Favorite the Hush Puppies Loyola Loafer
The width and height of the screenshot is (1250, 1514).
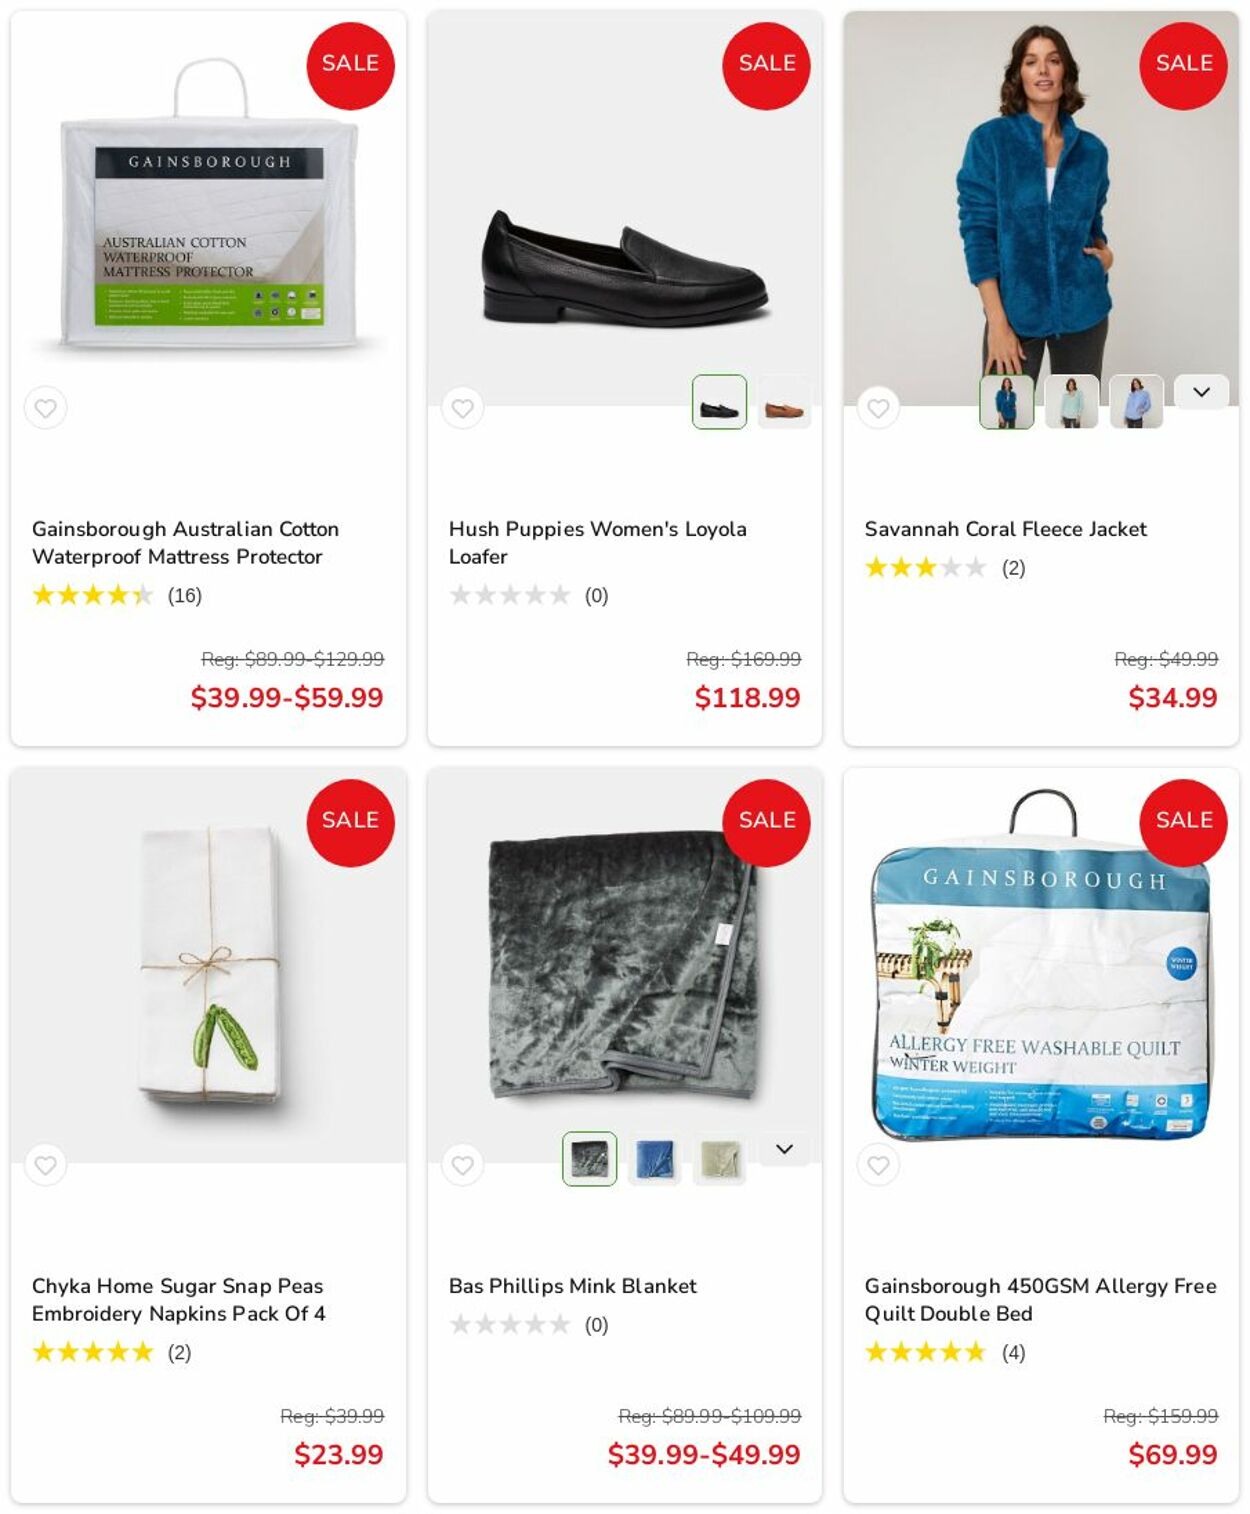[462, 408]
